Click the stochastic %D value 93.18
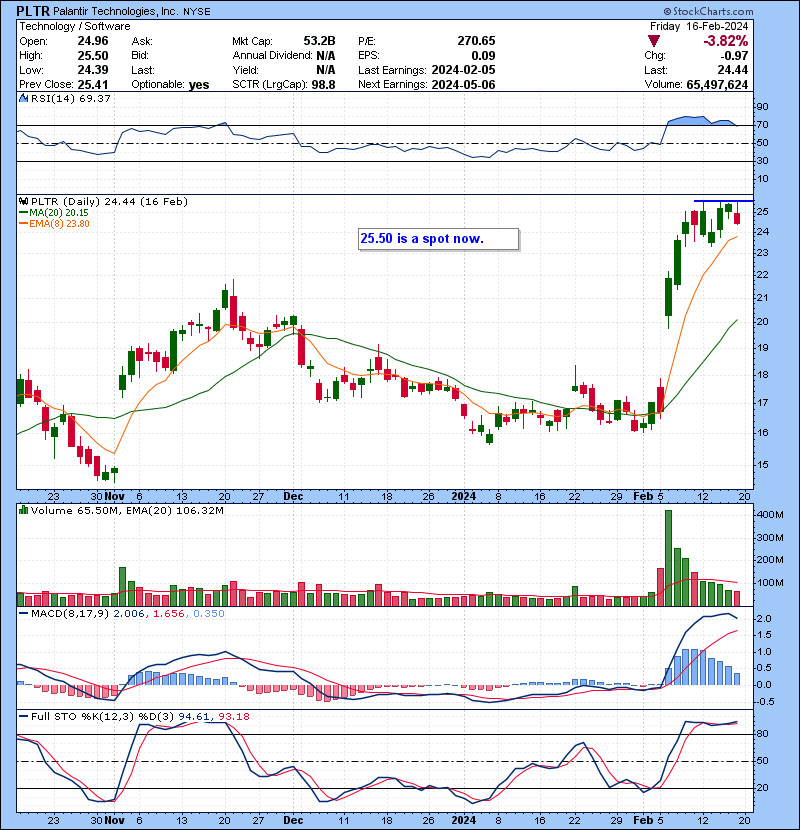The image size is (800, 830). click(234, 717)
